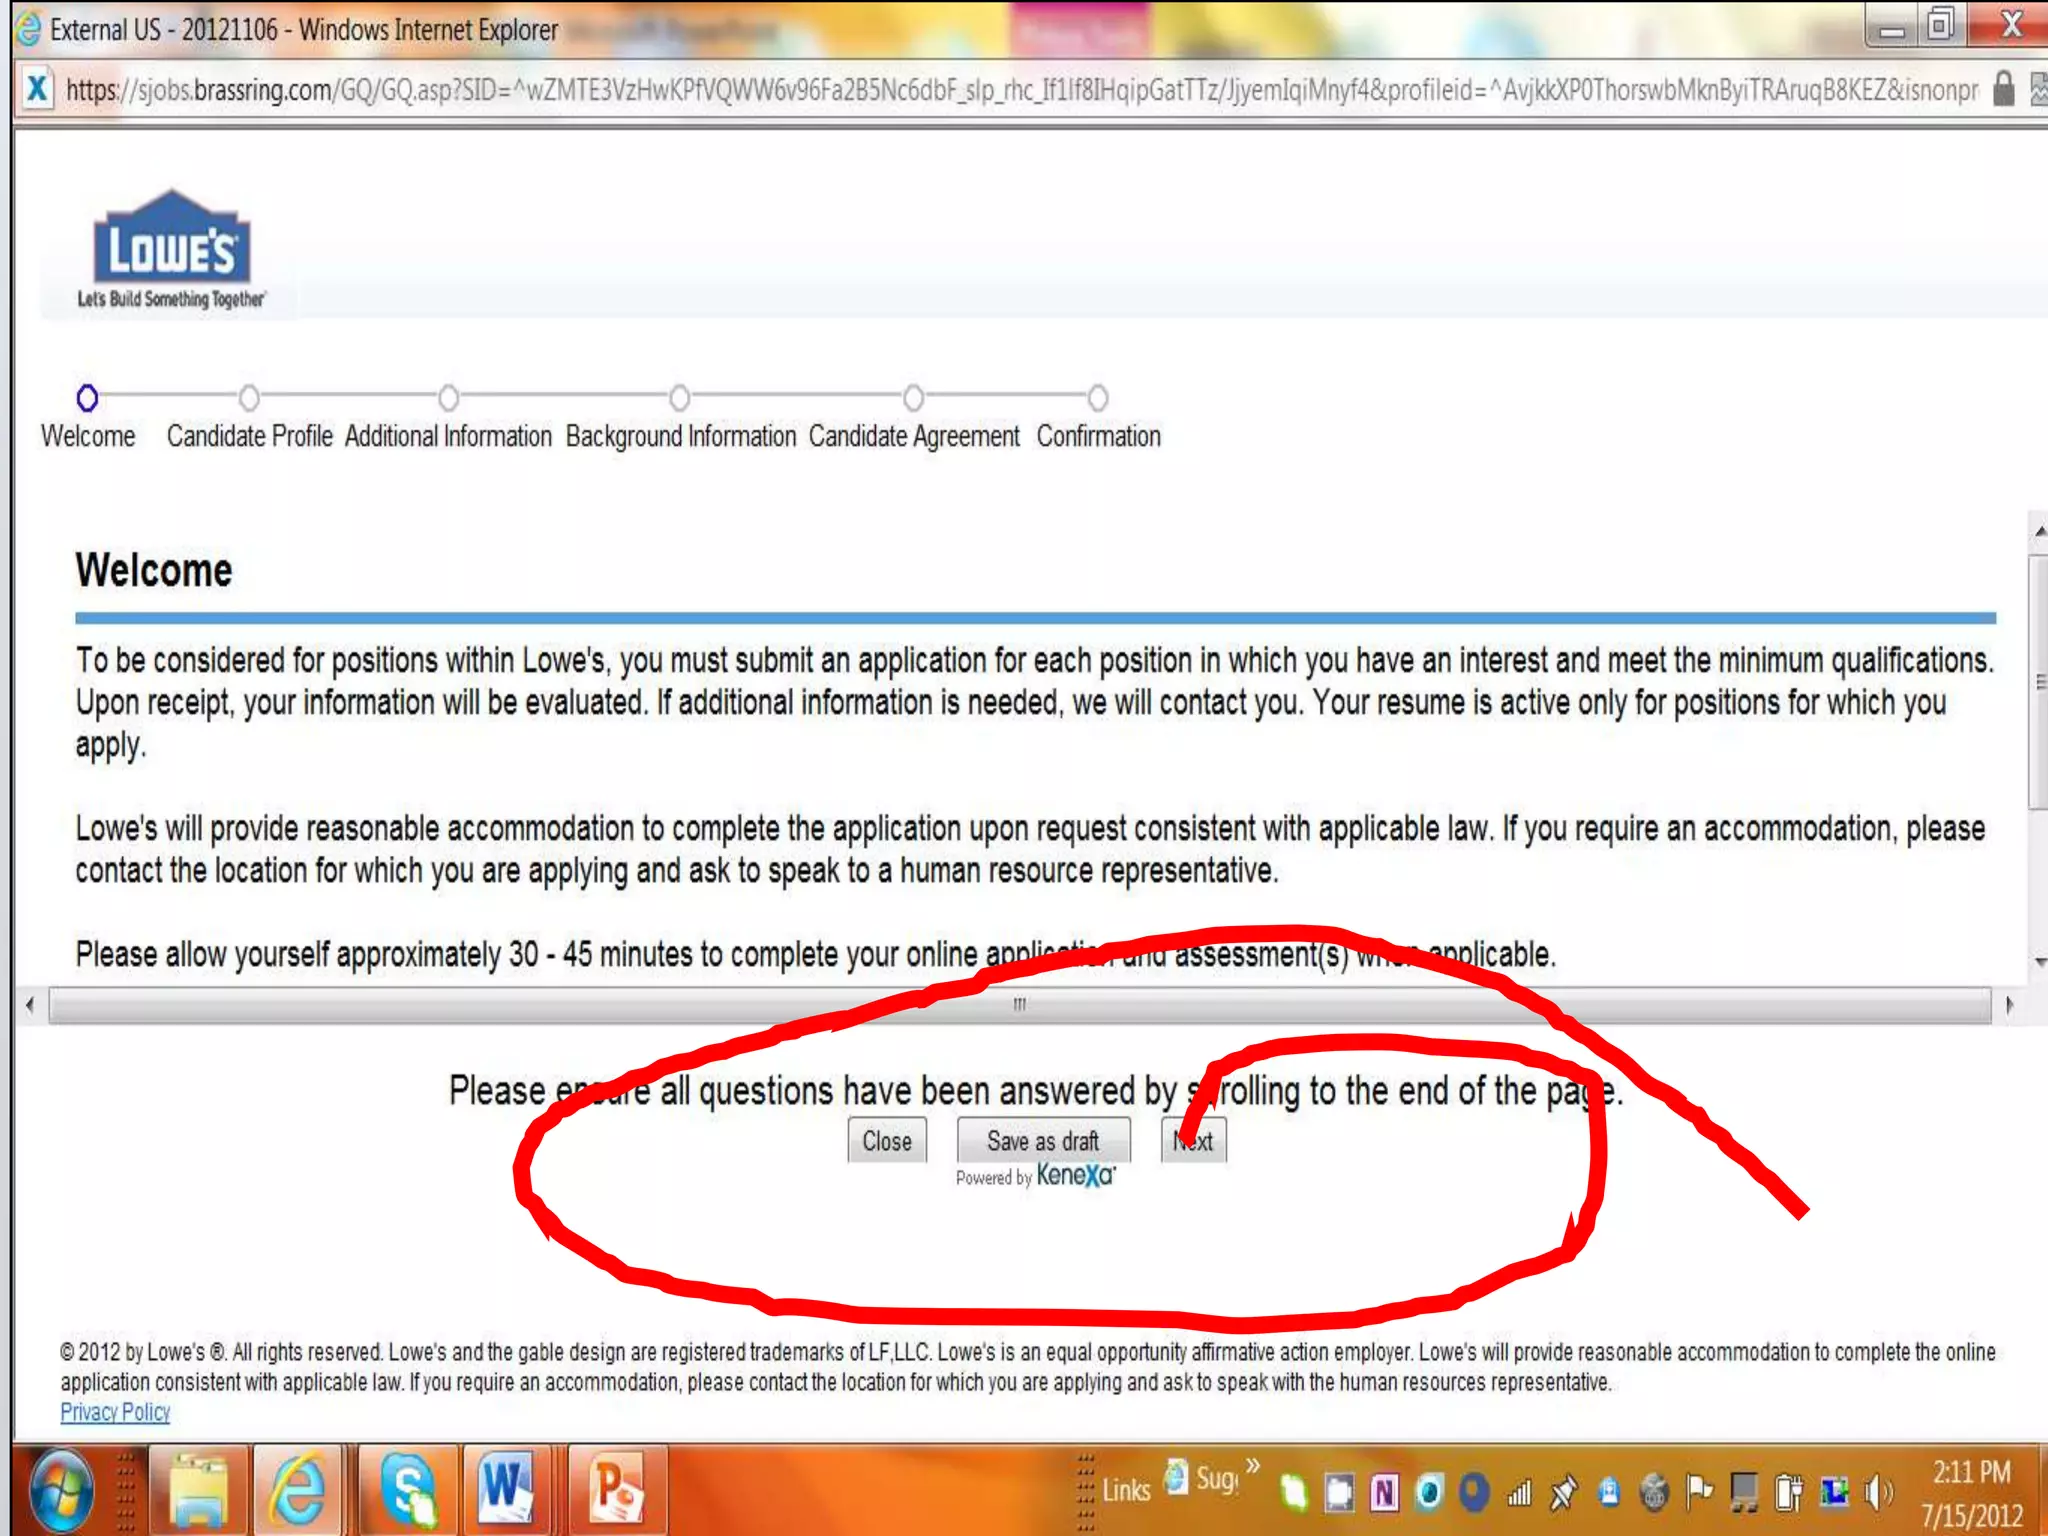Click the Candidate Profile step circle
Viewport: 2048px width, 1536px height.
pos(249,398)
